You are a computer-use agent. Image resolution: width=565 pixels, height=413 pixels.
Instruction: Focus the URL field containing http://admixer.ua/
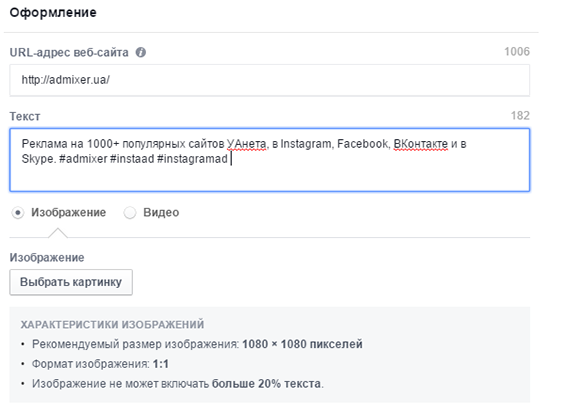270,80
